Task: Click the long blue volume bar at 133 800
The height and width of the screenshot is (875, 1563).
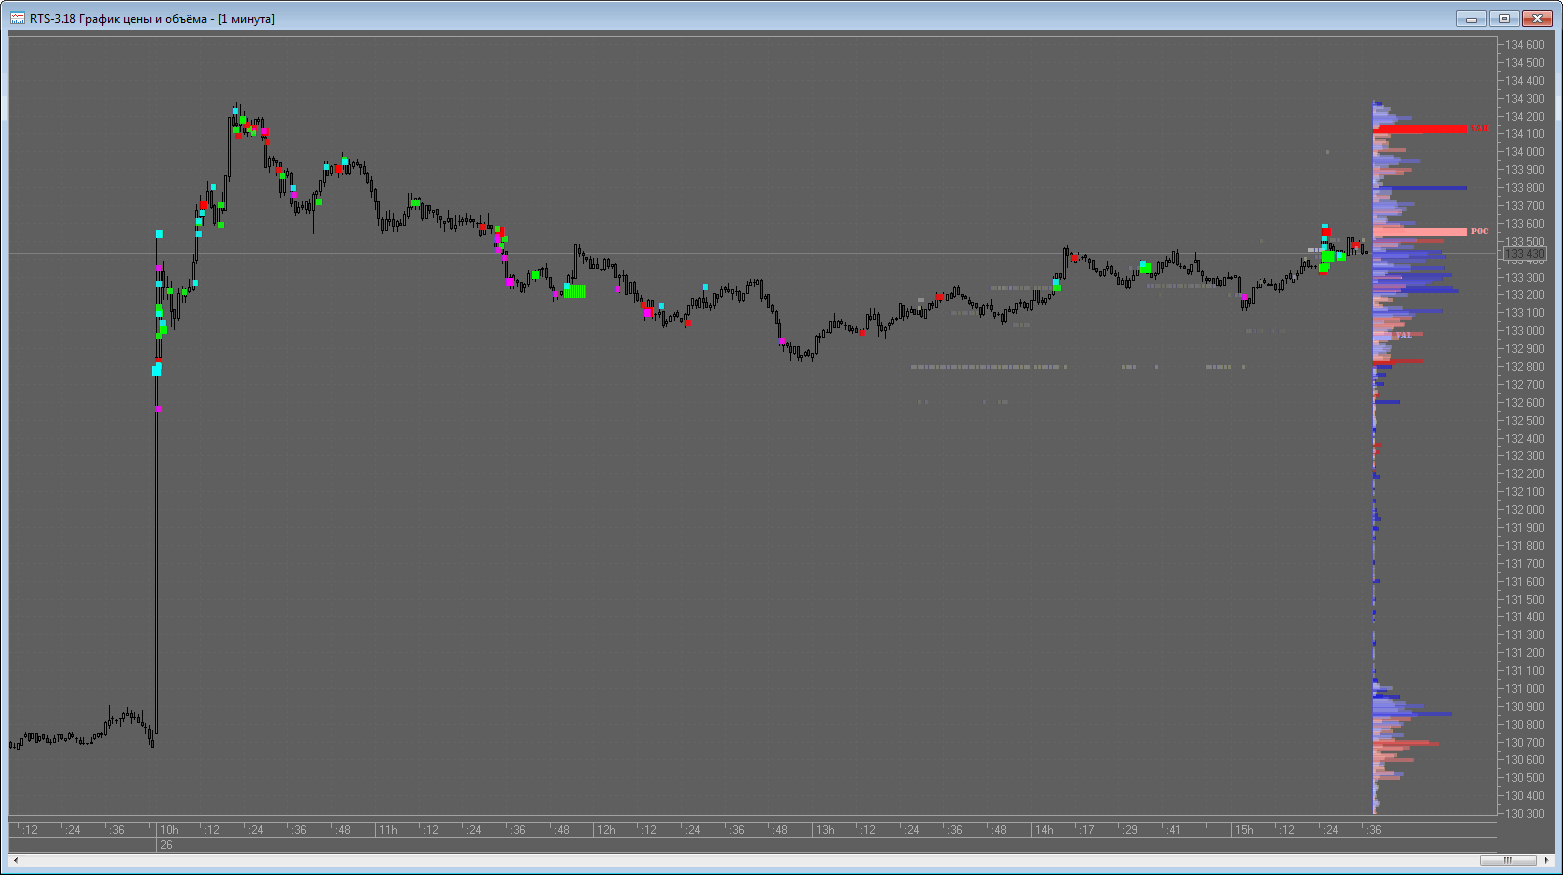Action: [x=1420, y=187]
